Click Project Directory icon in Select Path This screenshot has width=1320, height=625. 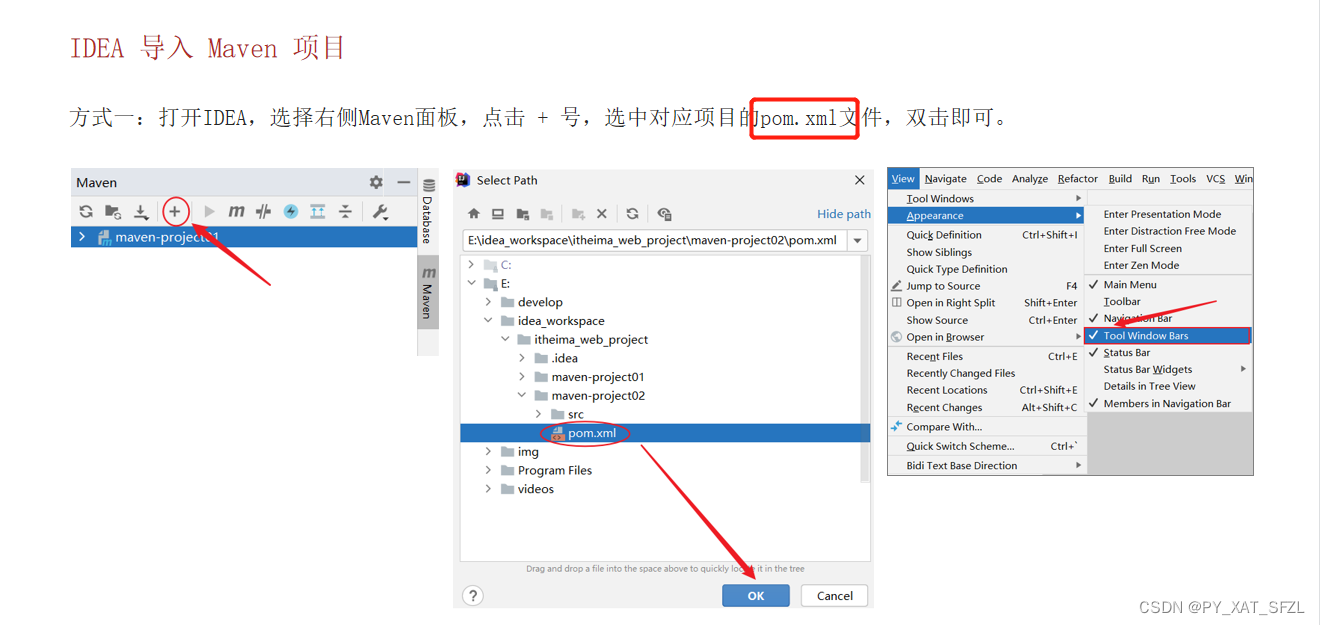[522, 214]
